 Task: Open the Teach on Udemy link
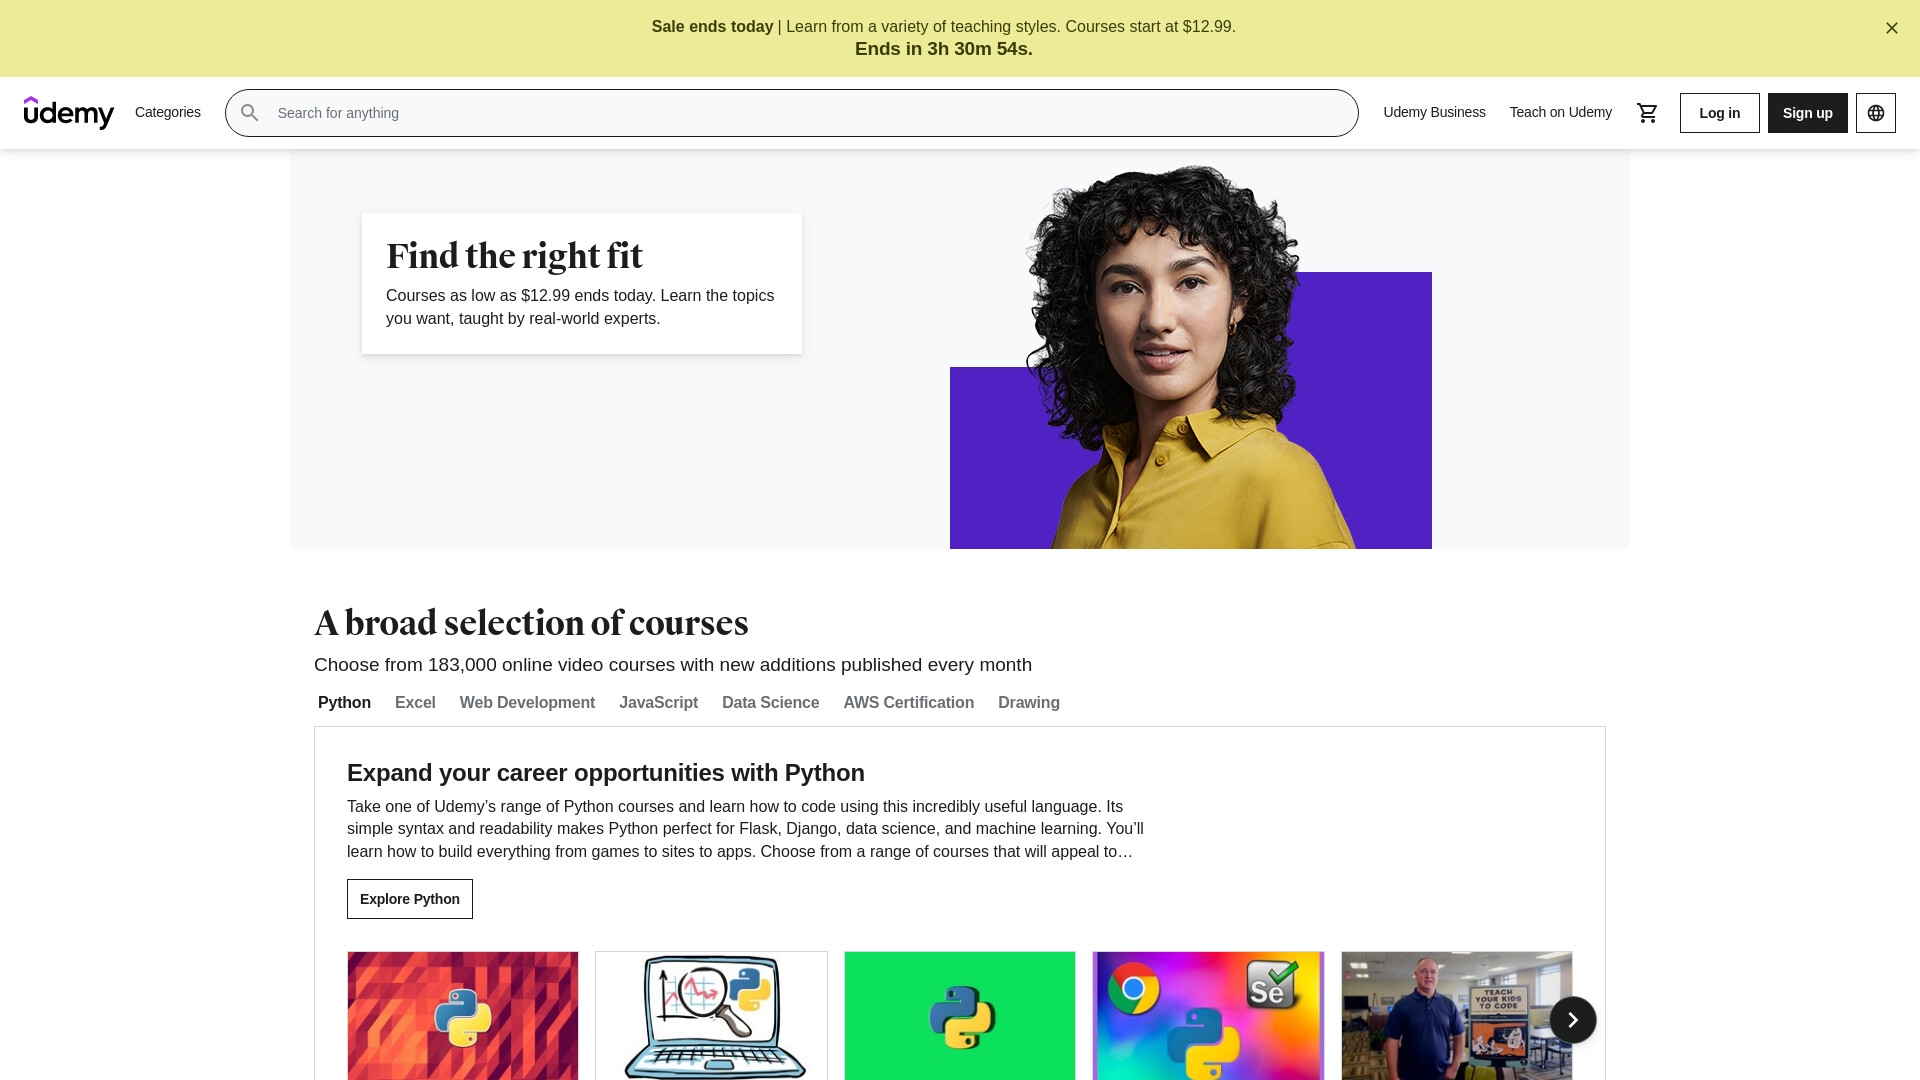pyautogui.click(x=1560, y=112)
